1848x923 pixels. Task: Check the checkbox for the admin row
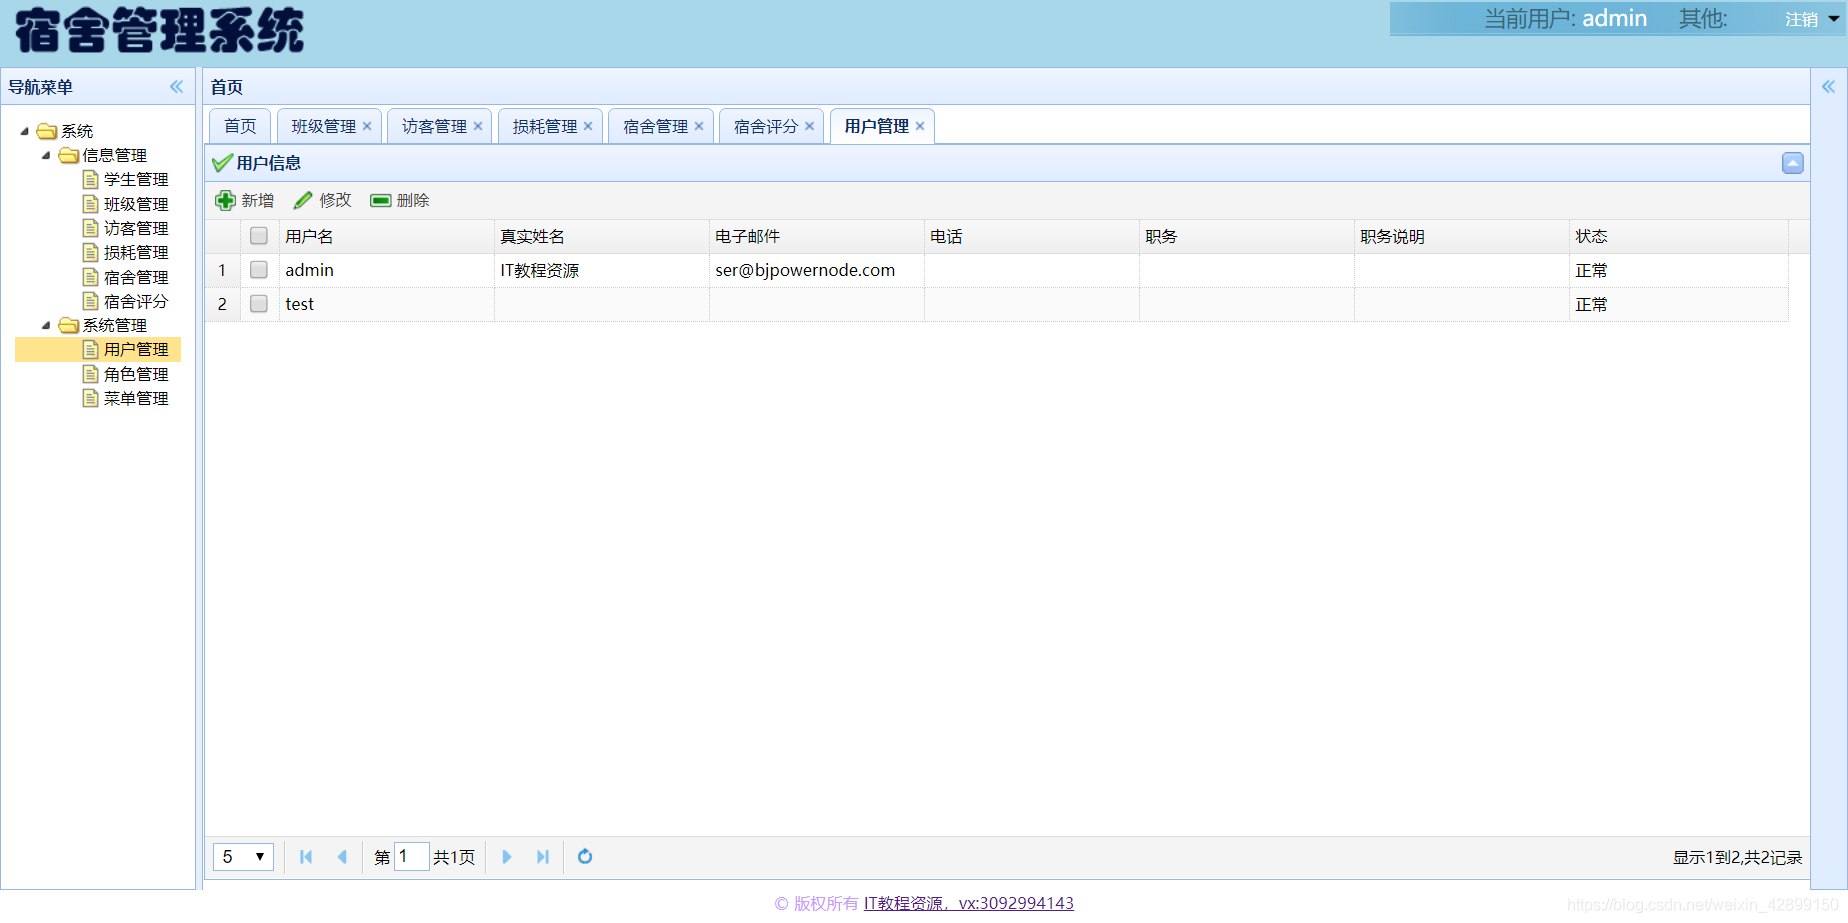[x=259, y=270]
